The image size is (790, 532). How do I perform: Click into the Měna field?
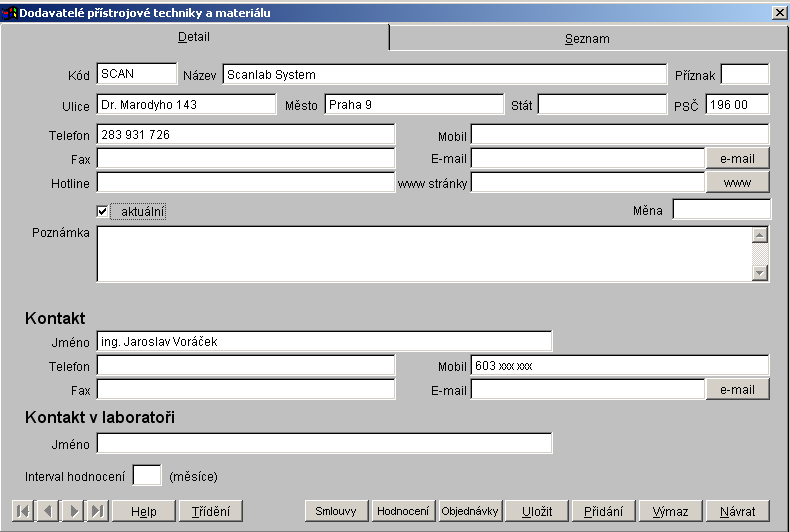tap(721, 209)
